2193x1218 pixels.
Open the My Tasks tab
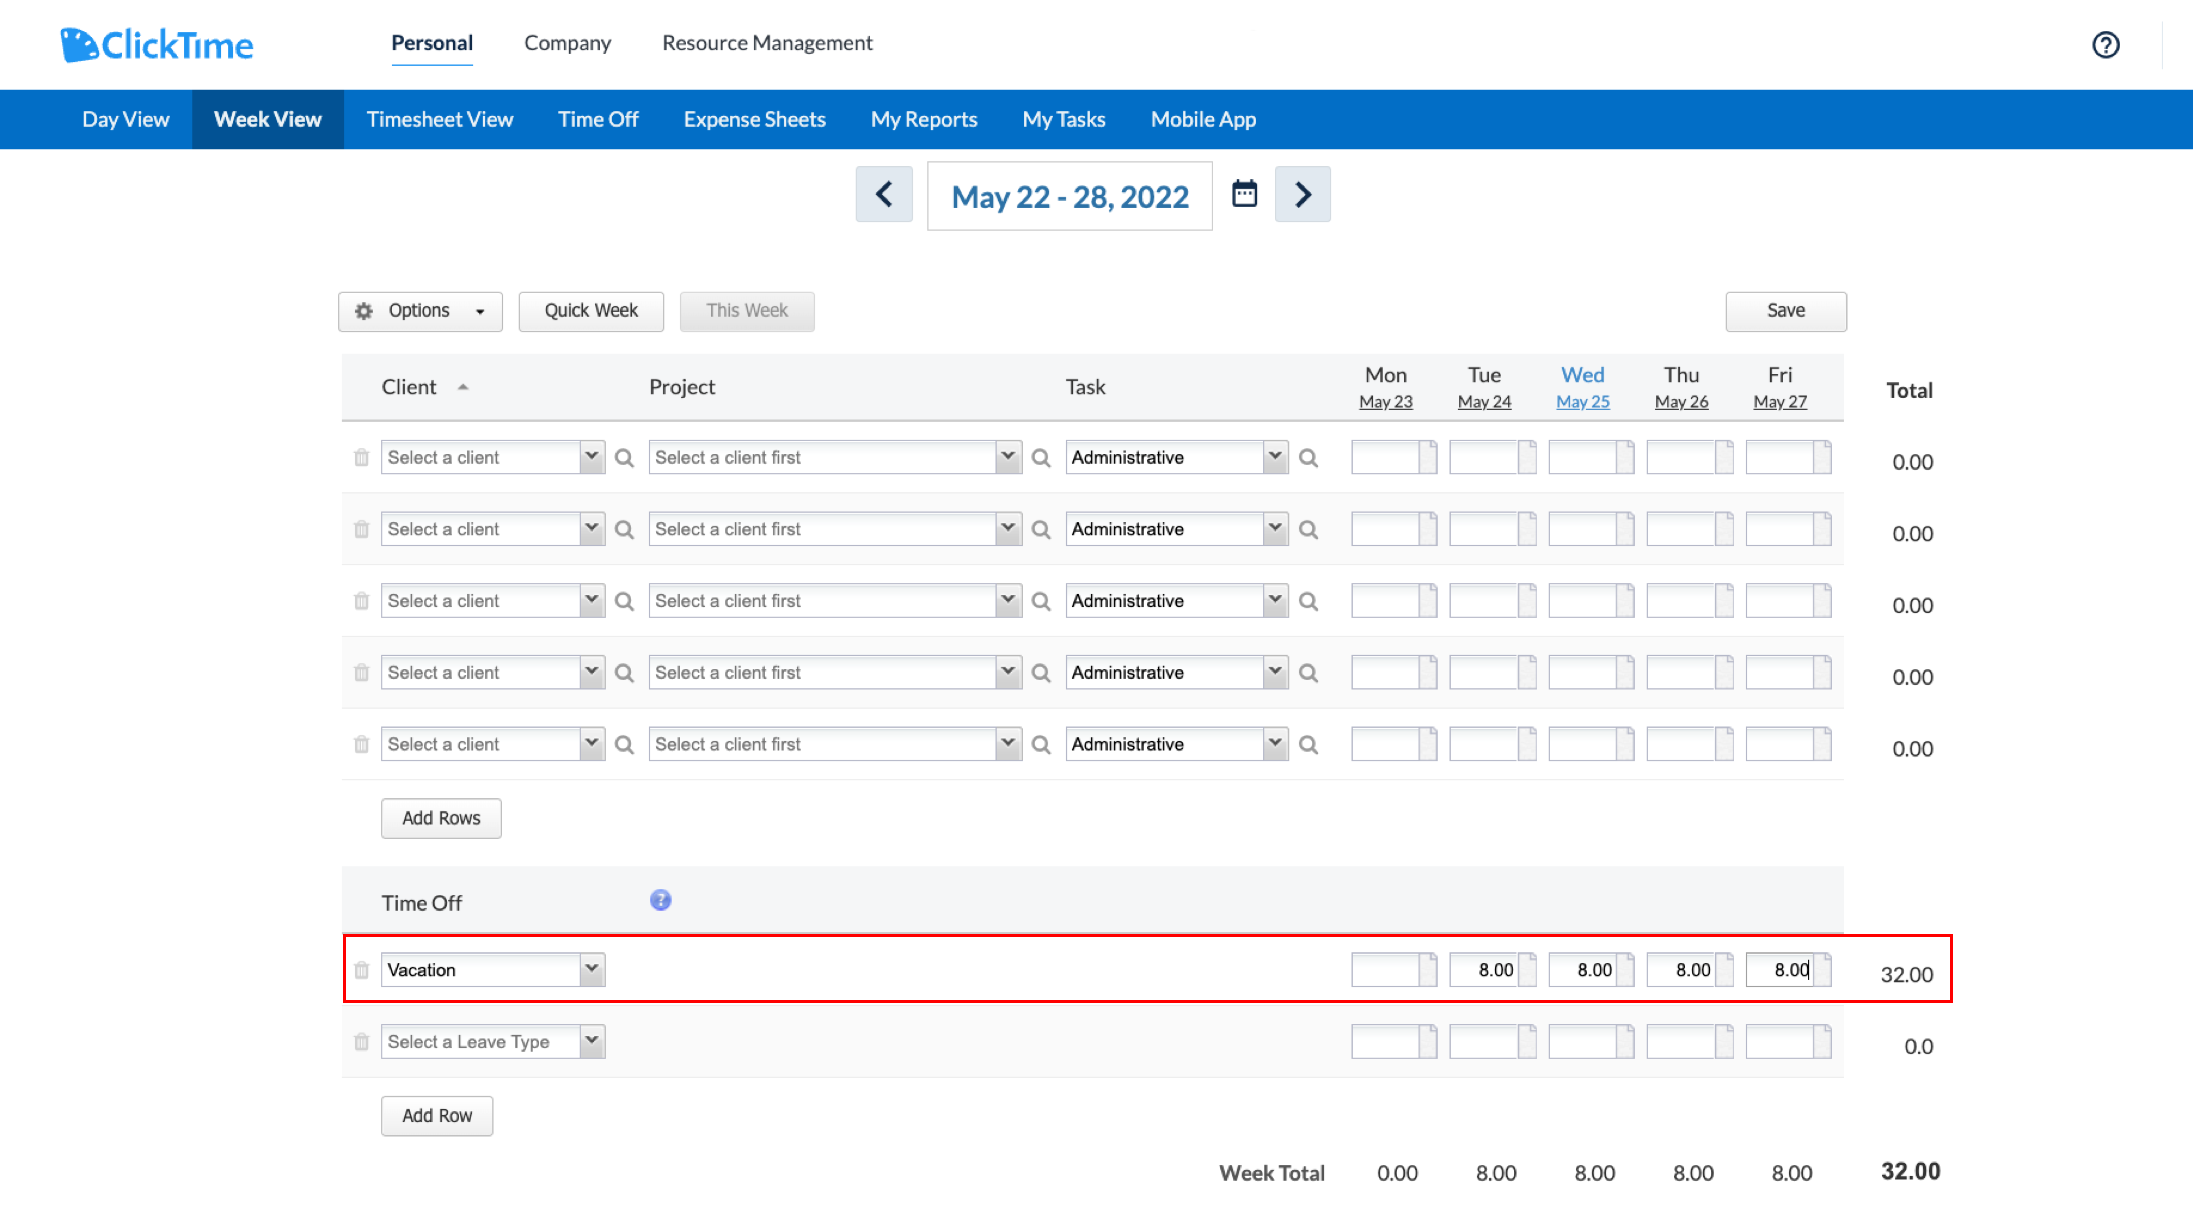tap(1064, 119)
